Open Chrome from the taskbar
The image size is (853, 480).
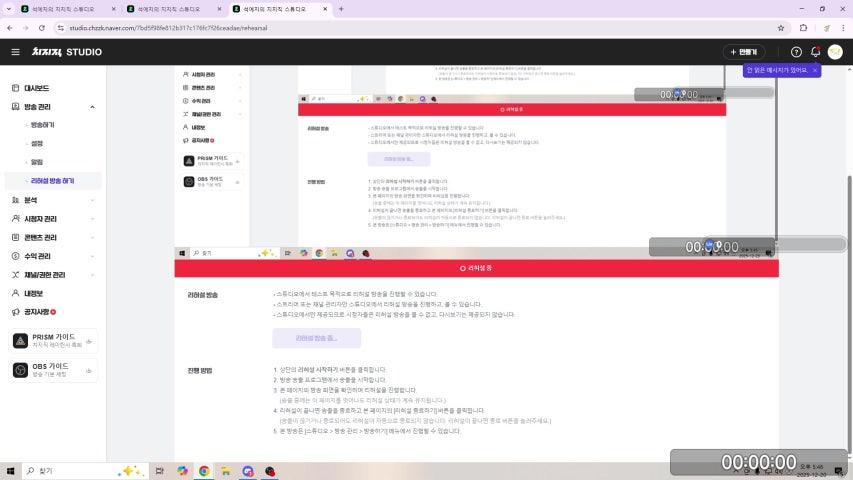click(x=204, y=471)
